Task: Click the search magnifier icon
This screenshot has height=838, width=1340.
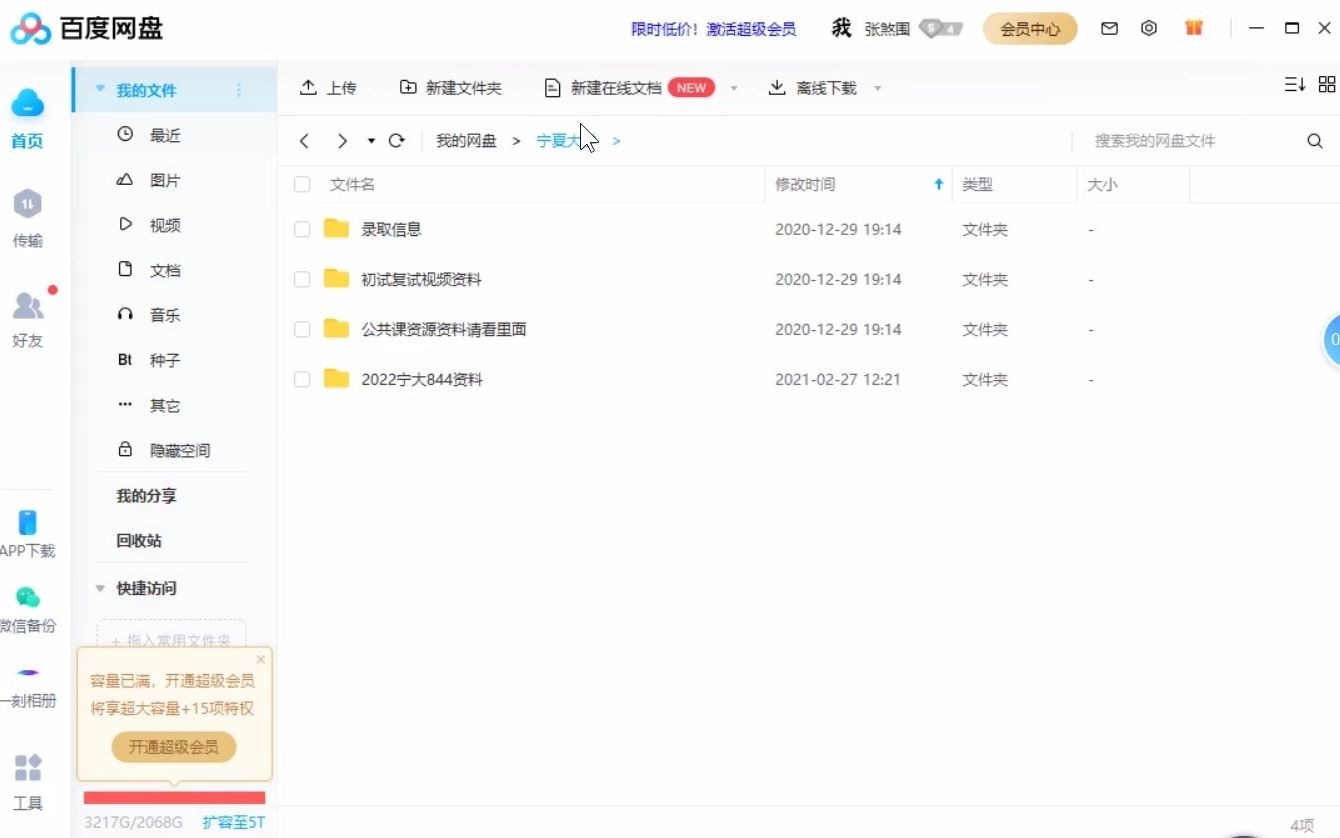Action: 1315,141
